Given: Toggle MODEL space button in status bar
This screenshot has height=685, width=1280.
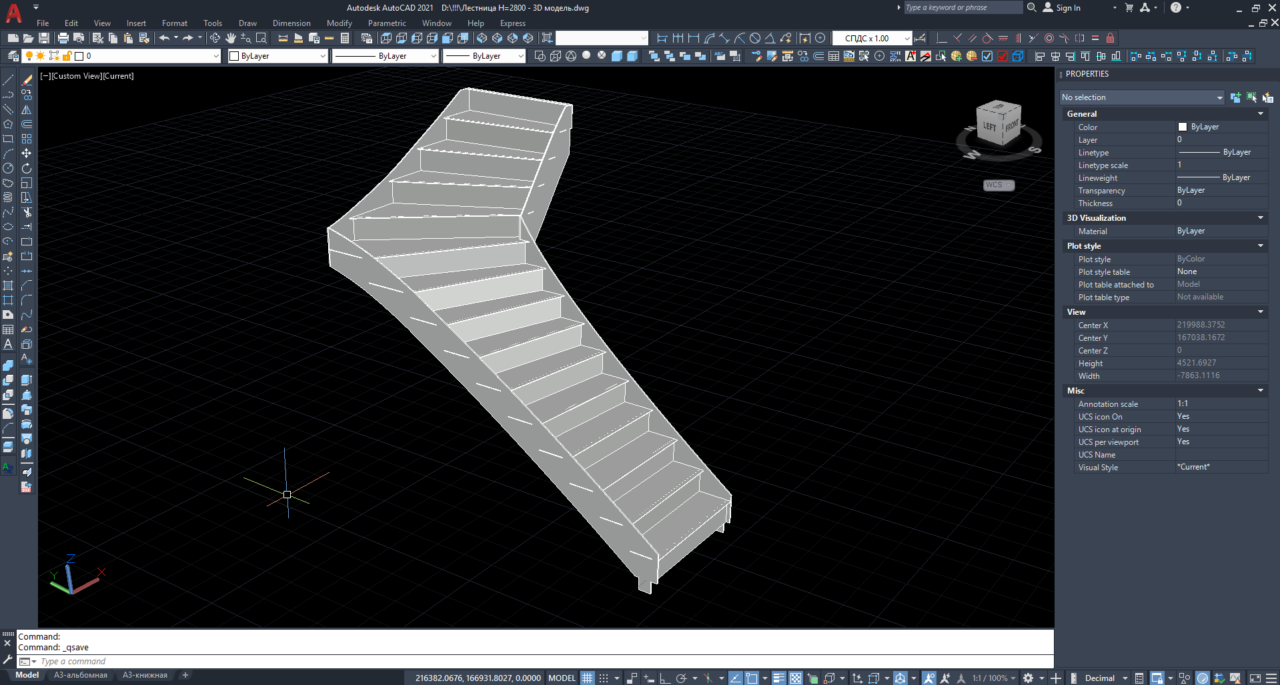Looking at the screenshot, I should [561, 677].
